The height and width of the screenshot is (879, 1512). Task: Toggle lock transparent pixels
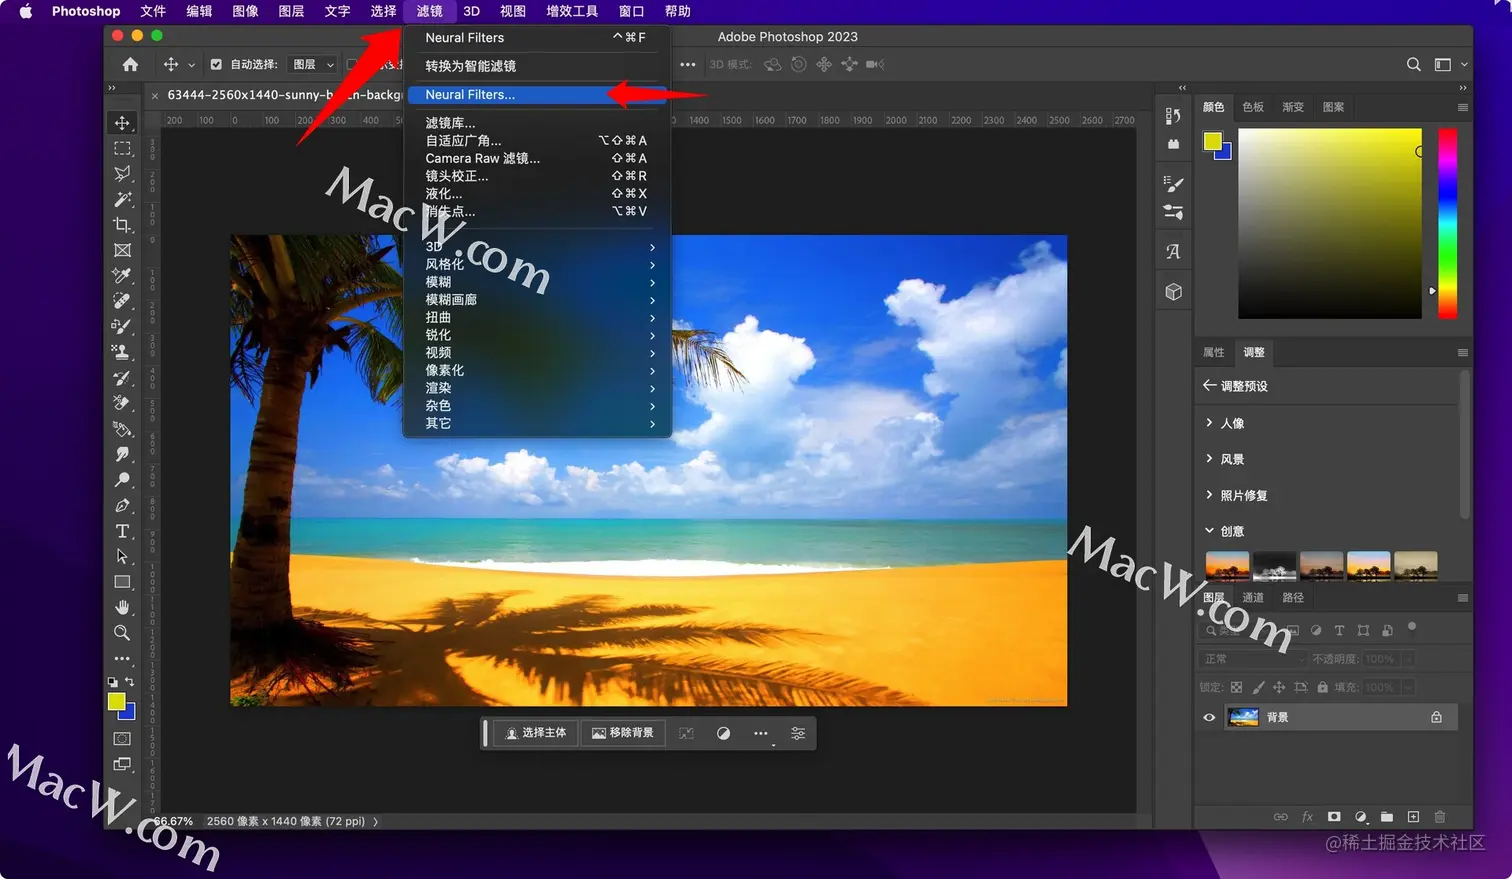point(1237,687)
